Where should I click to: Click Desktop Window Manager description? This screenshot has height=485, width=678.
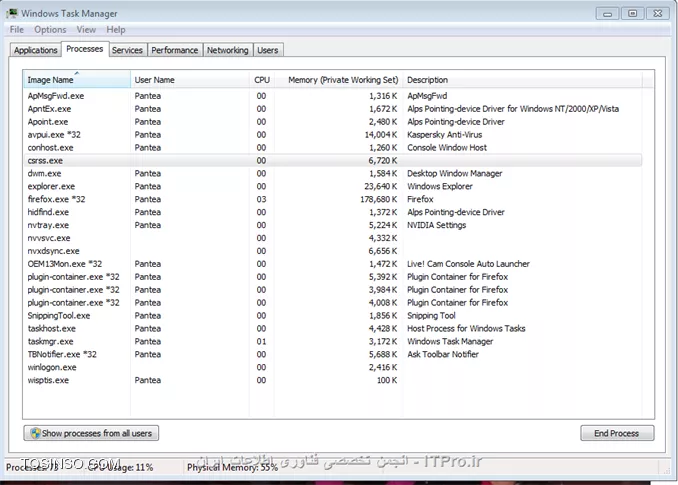coord(454,173)
